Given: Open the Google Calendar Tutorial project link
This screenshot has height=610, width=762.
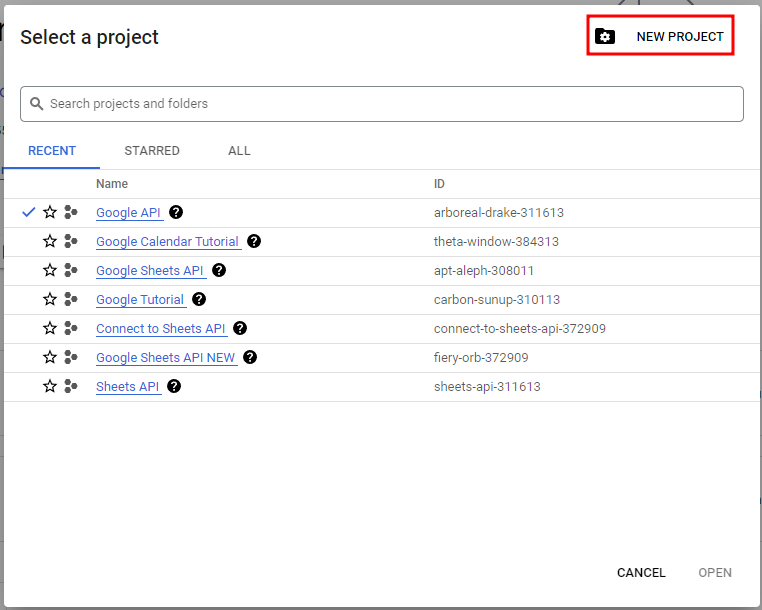Looking at the screenshot, I should click(x=168, y=242).
